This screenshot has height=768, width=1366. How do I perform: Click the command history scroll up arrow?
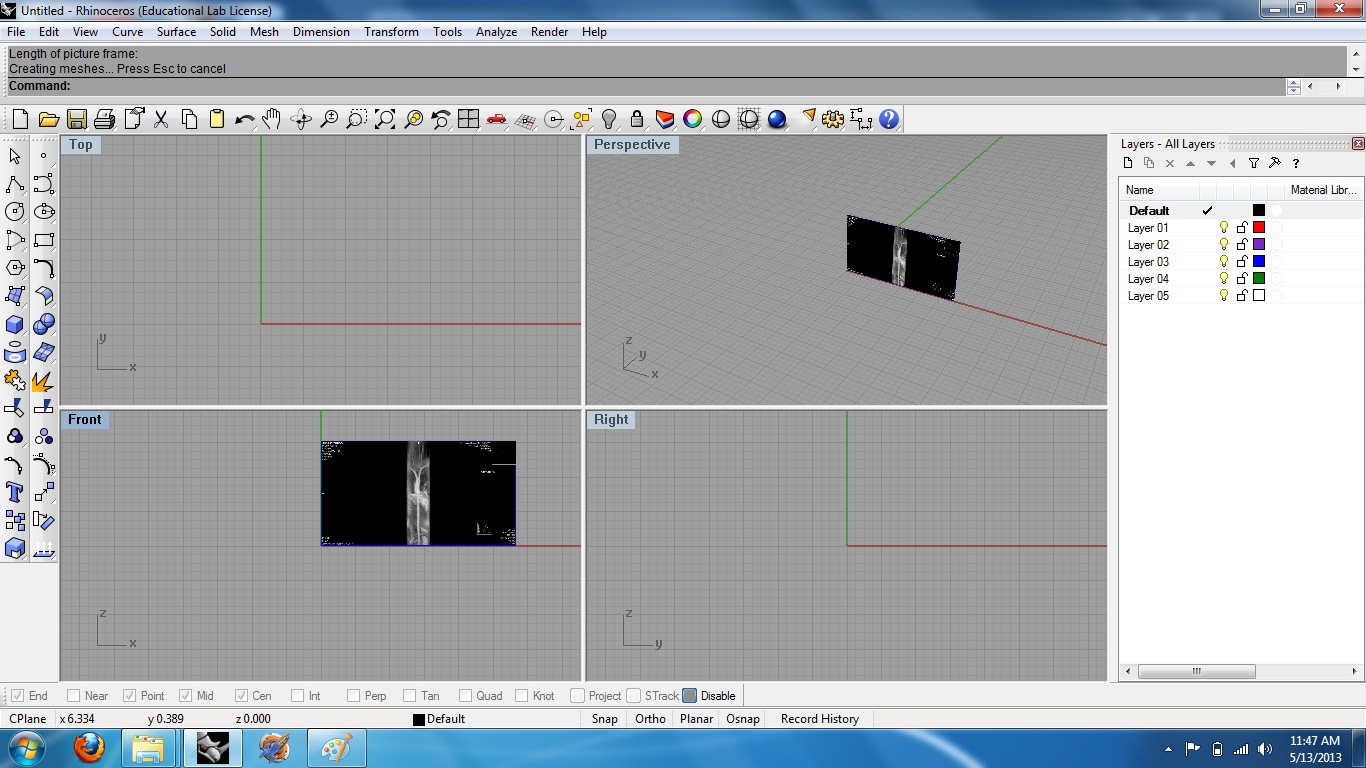click(x=1357, y=53)
